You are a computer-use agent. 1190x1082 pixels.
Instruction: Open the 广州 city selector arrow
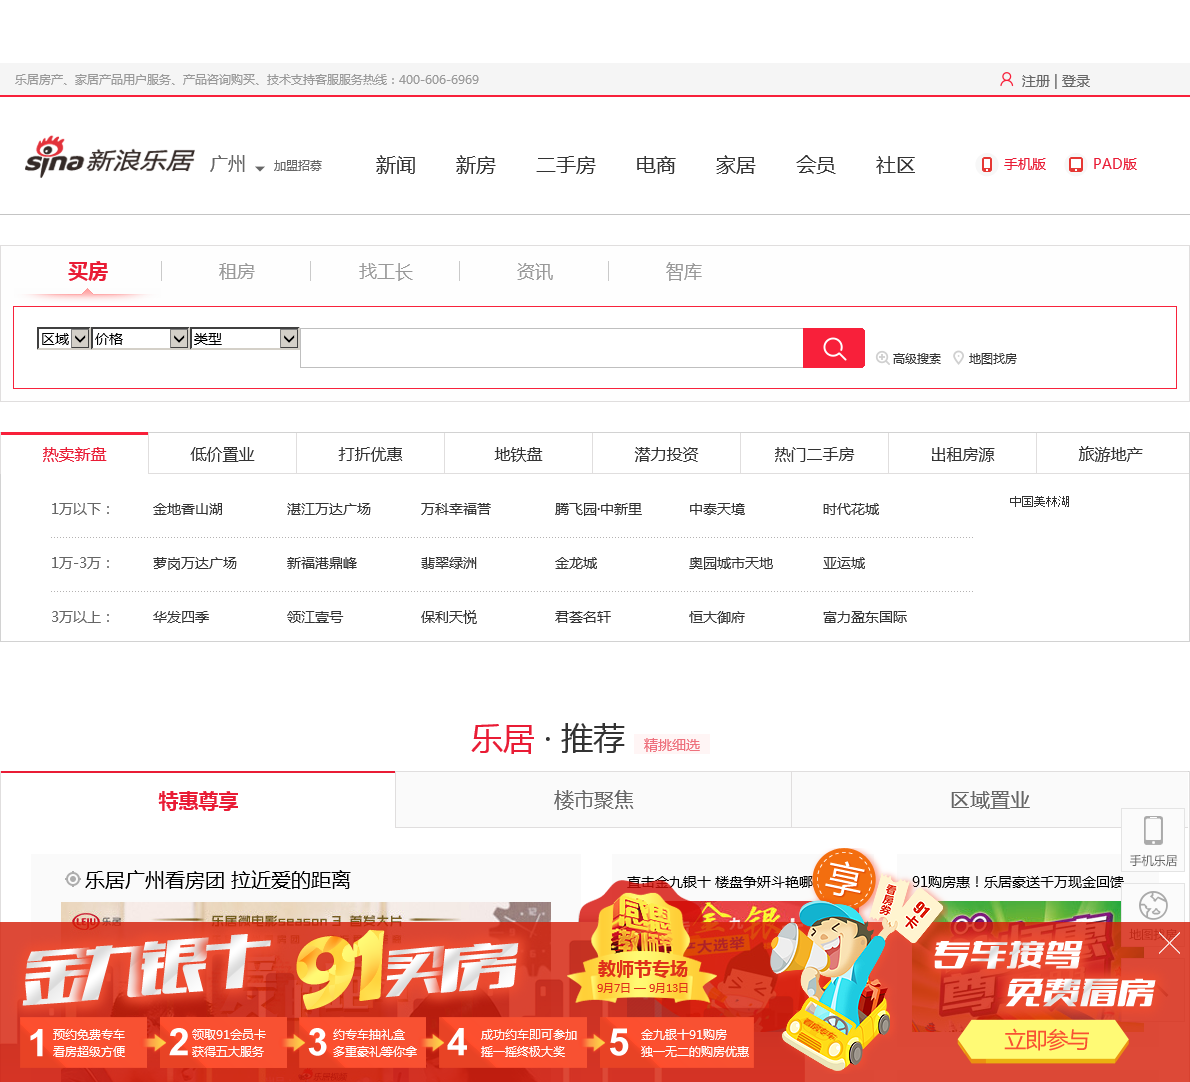pos(260,168)
